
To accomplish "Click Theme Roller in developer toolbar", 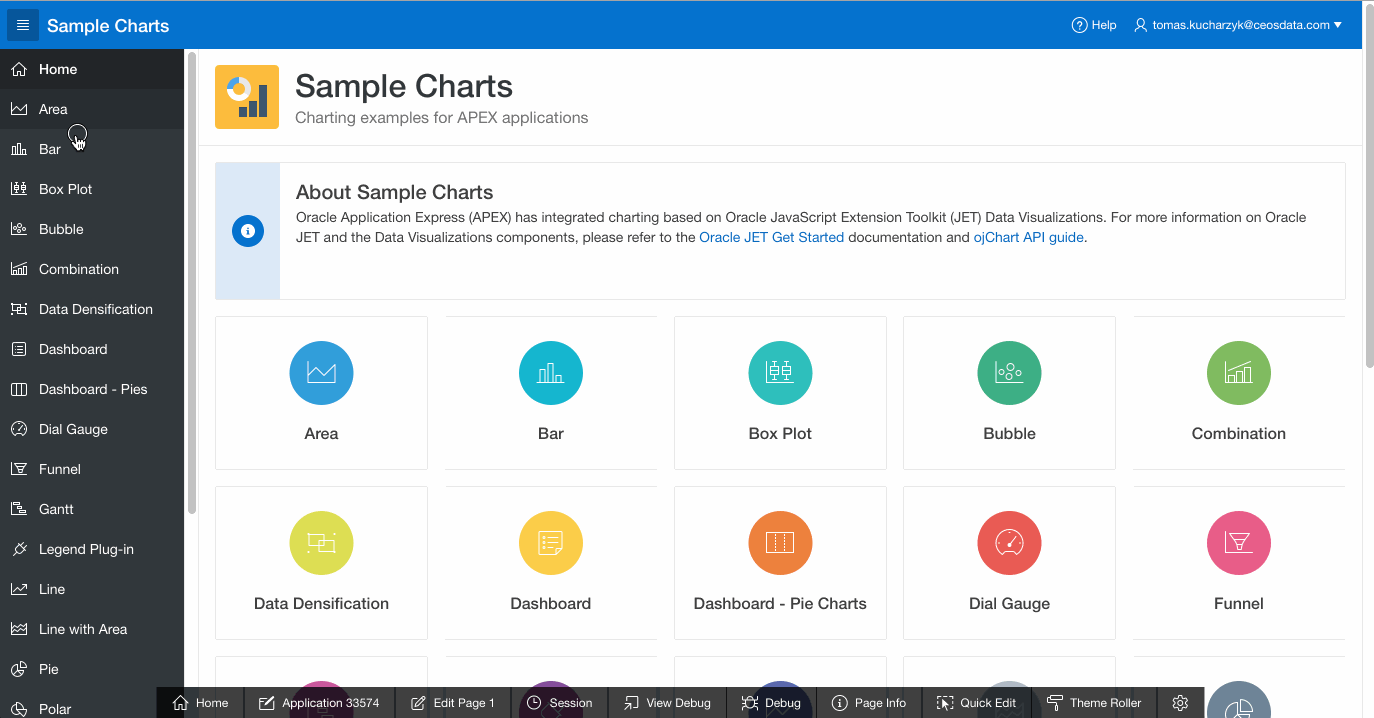I will pos(1094,703).
